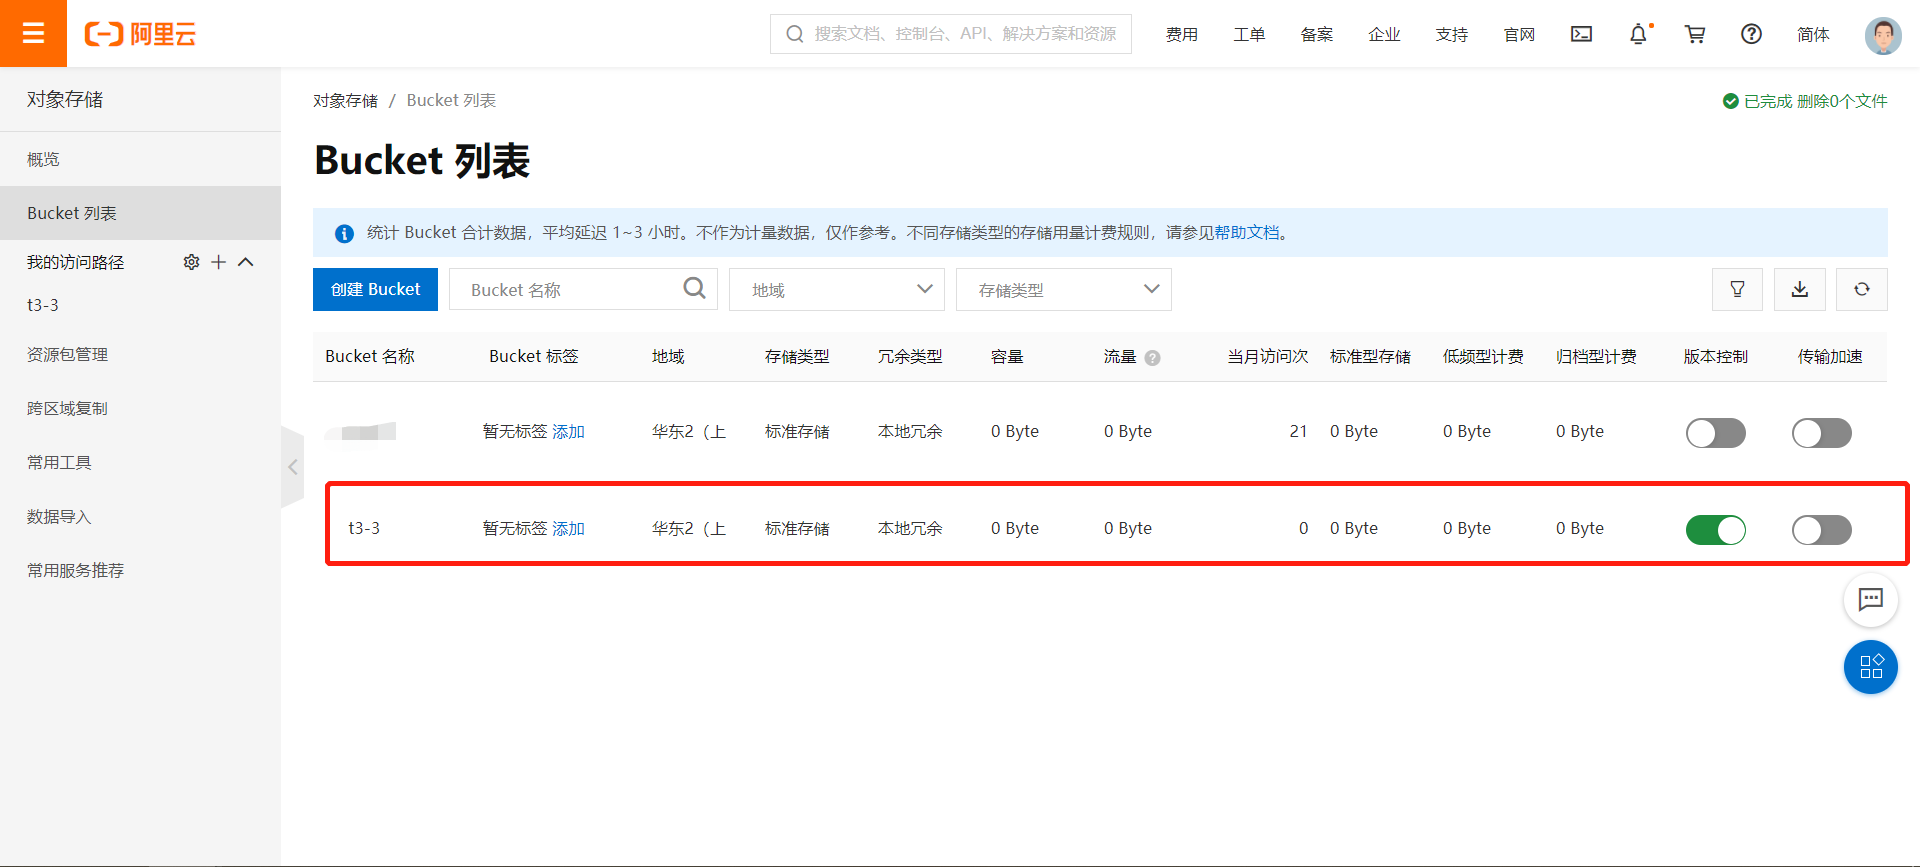Screen dimensions: 1920x867
Task: Open the Cloud Shell terminal icon
Action: (x=1581, y=34)
